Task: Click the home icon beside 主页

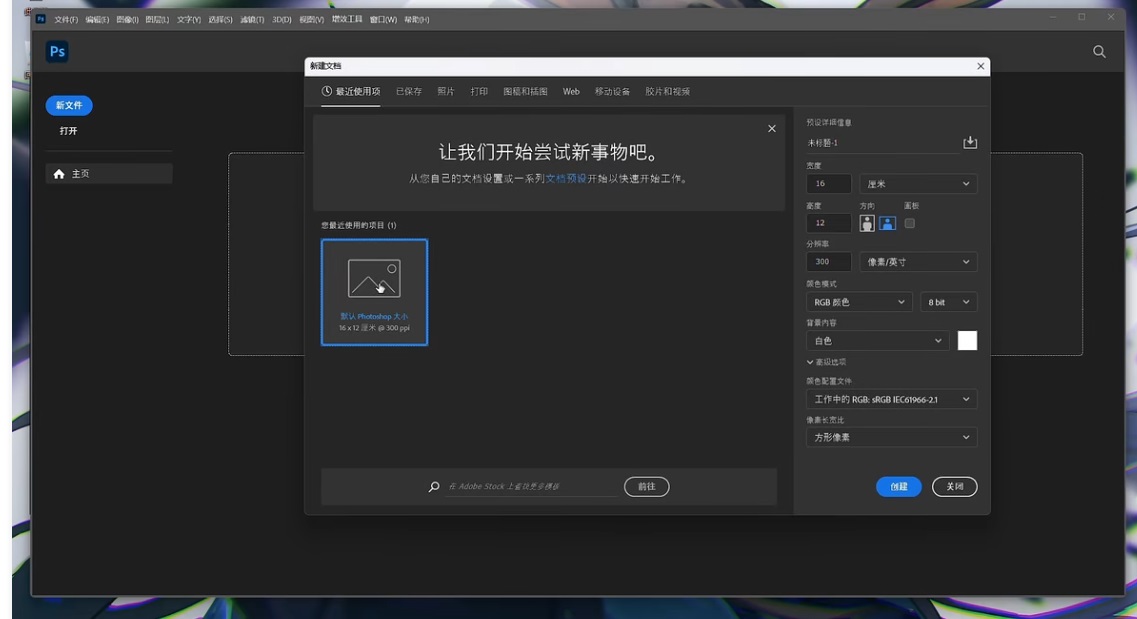Action: click(59, 174)
